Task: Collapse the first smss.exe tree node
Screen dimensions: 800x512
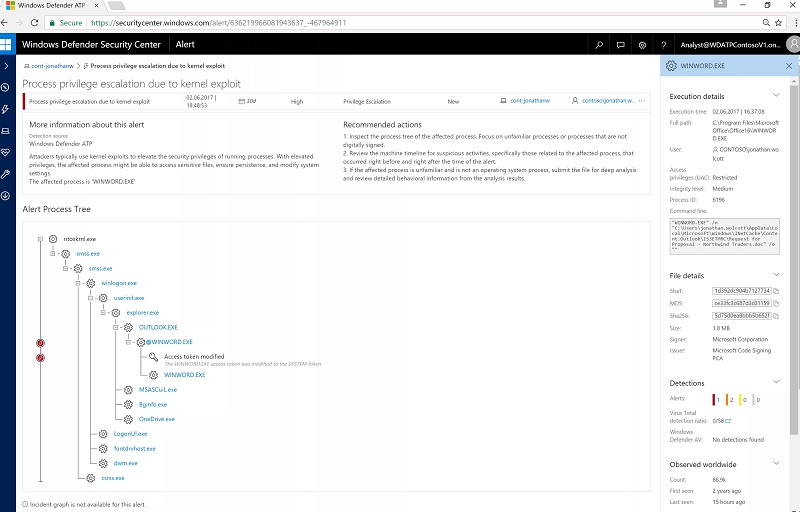Action: pyautogui.click(x=53, y=253)
